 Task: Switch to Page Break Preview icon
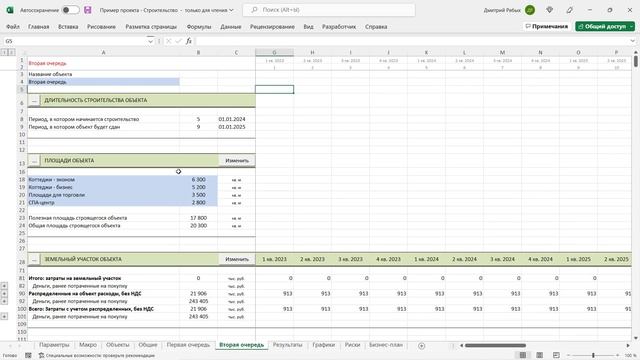point(556,355)
